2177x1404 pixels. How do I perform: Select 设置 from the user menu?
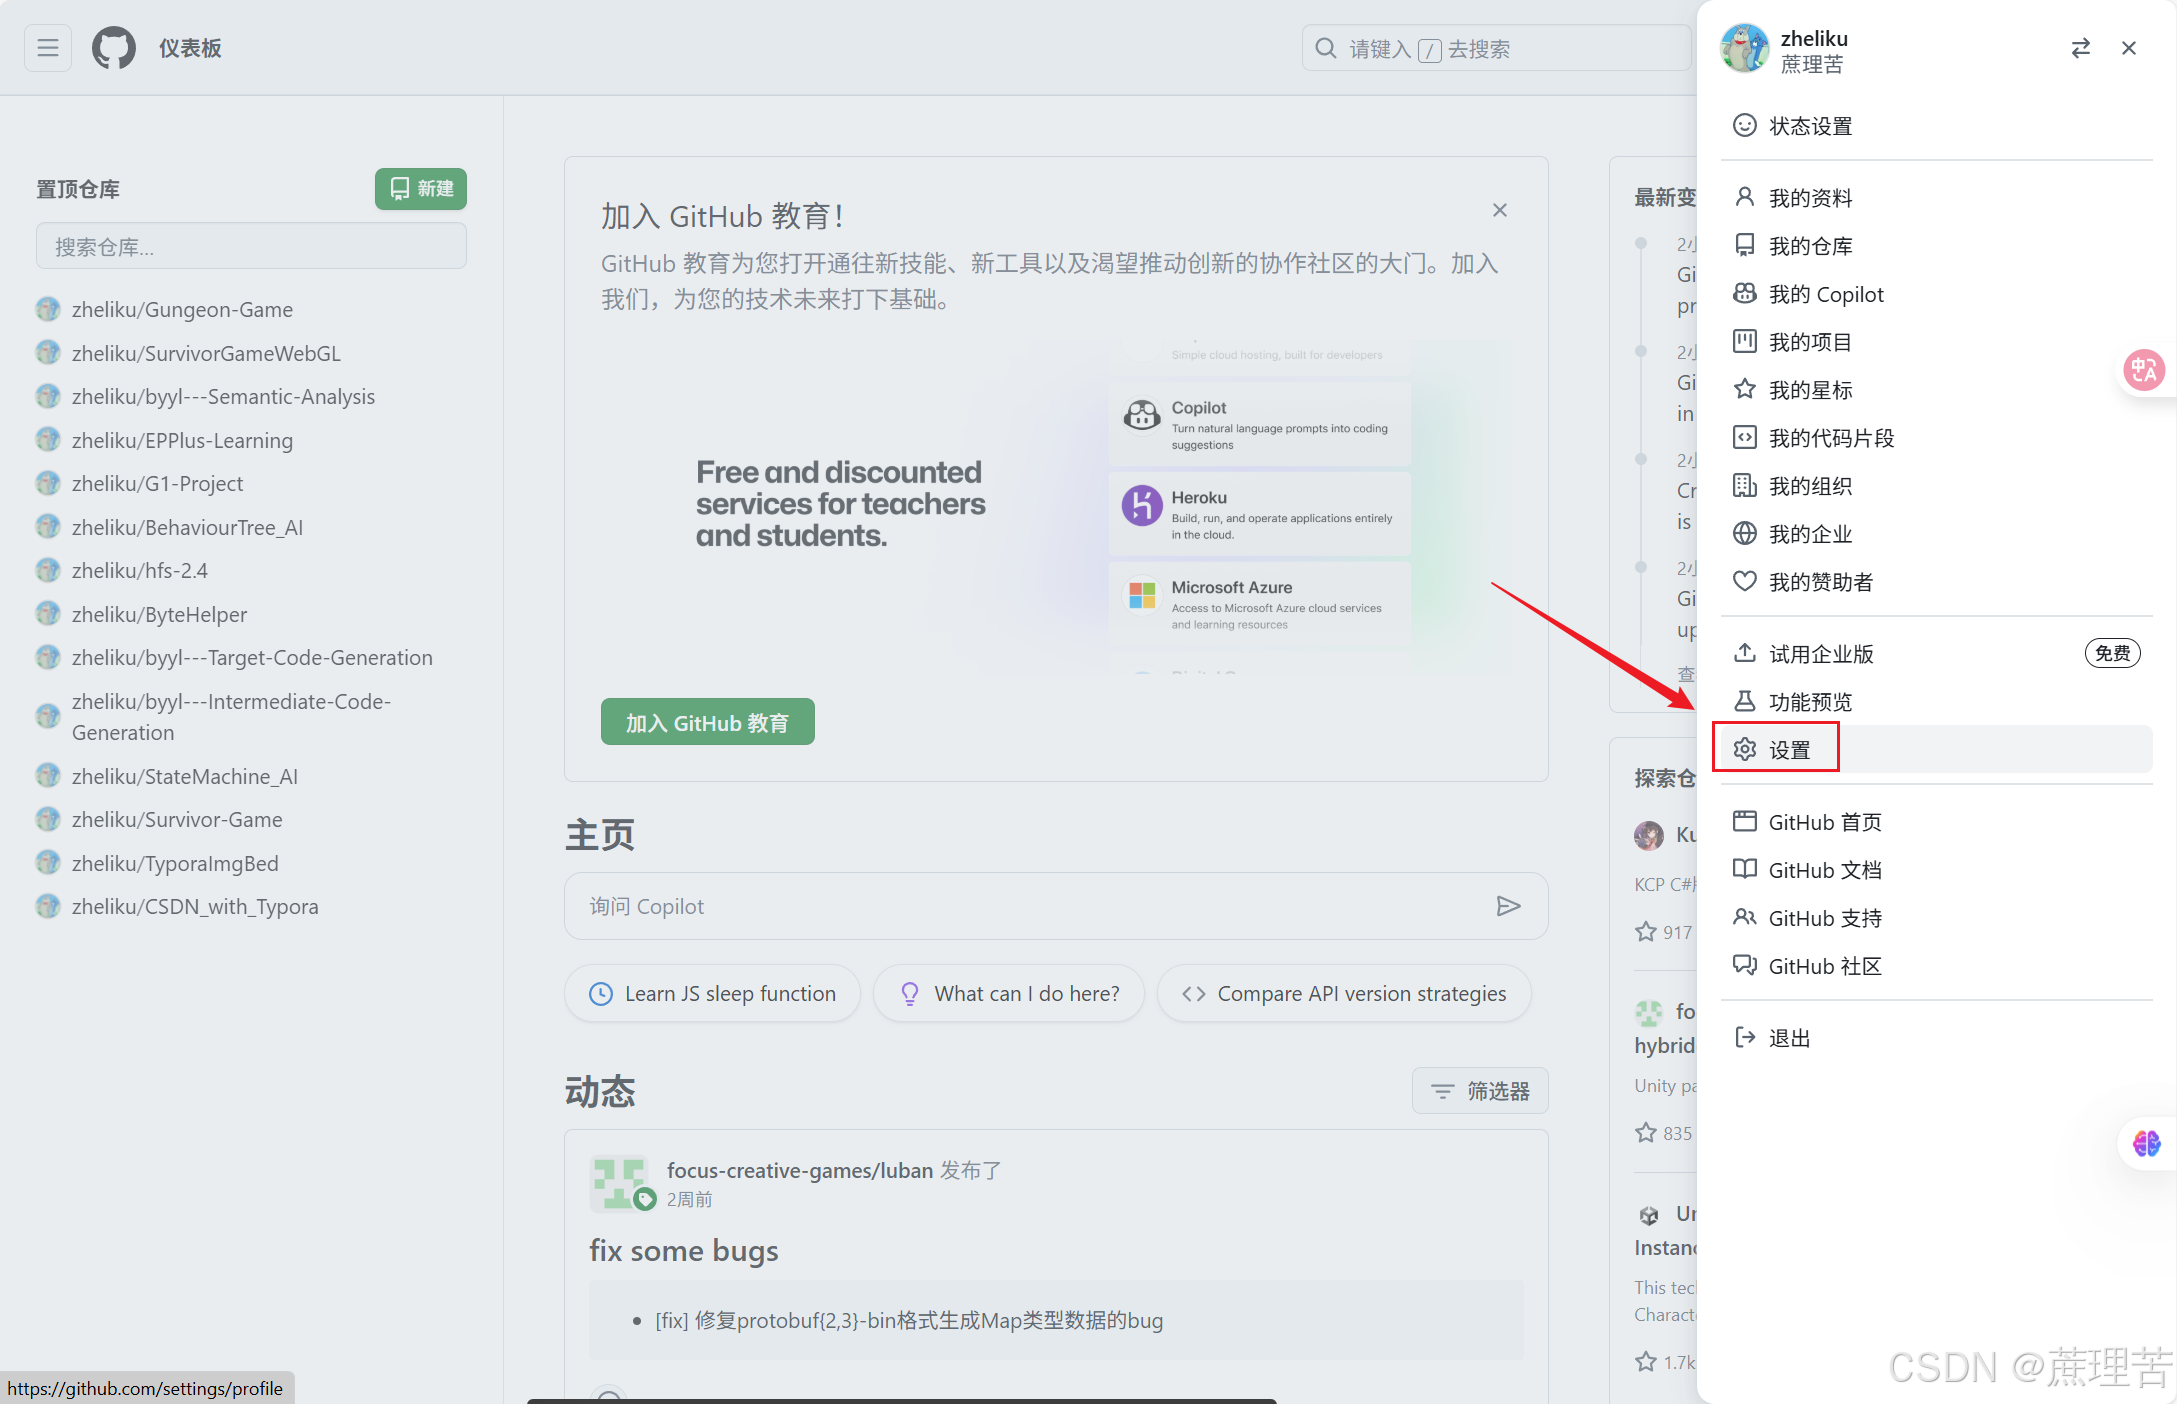pos(1789,750)
